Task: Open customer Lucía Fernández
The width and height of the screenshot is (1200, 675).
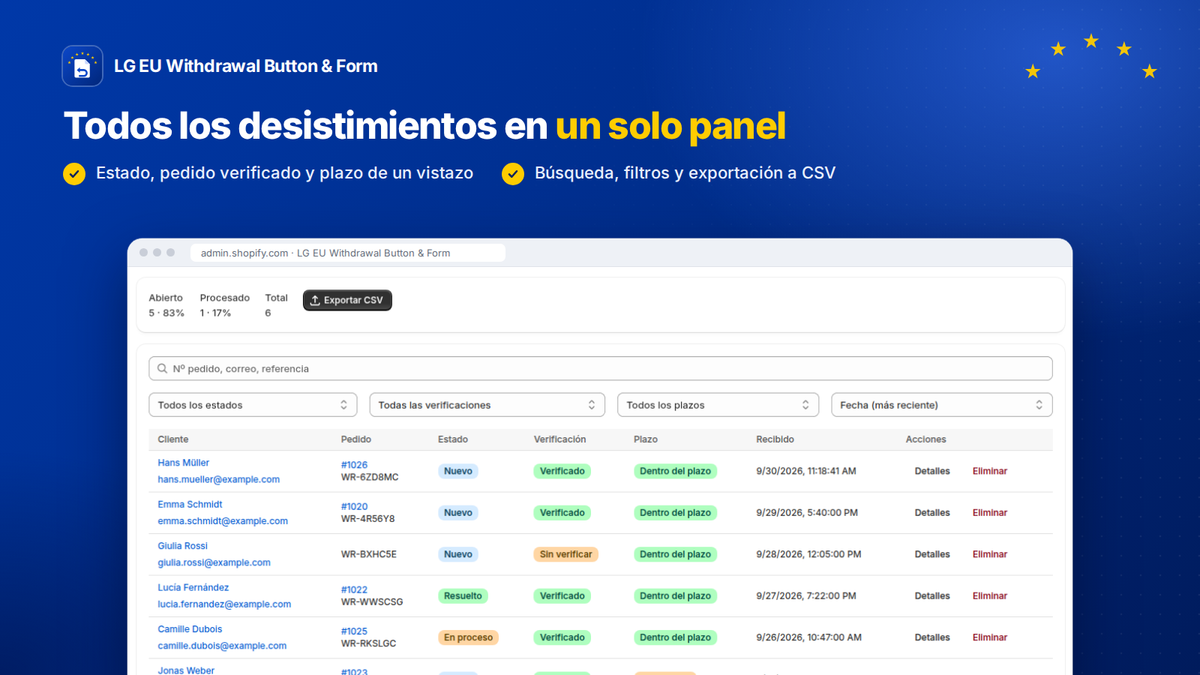Action: [x=193, y=588]
